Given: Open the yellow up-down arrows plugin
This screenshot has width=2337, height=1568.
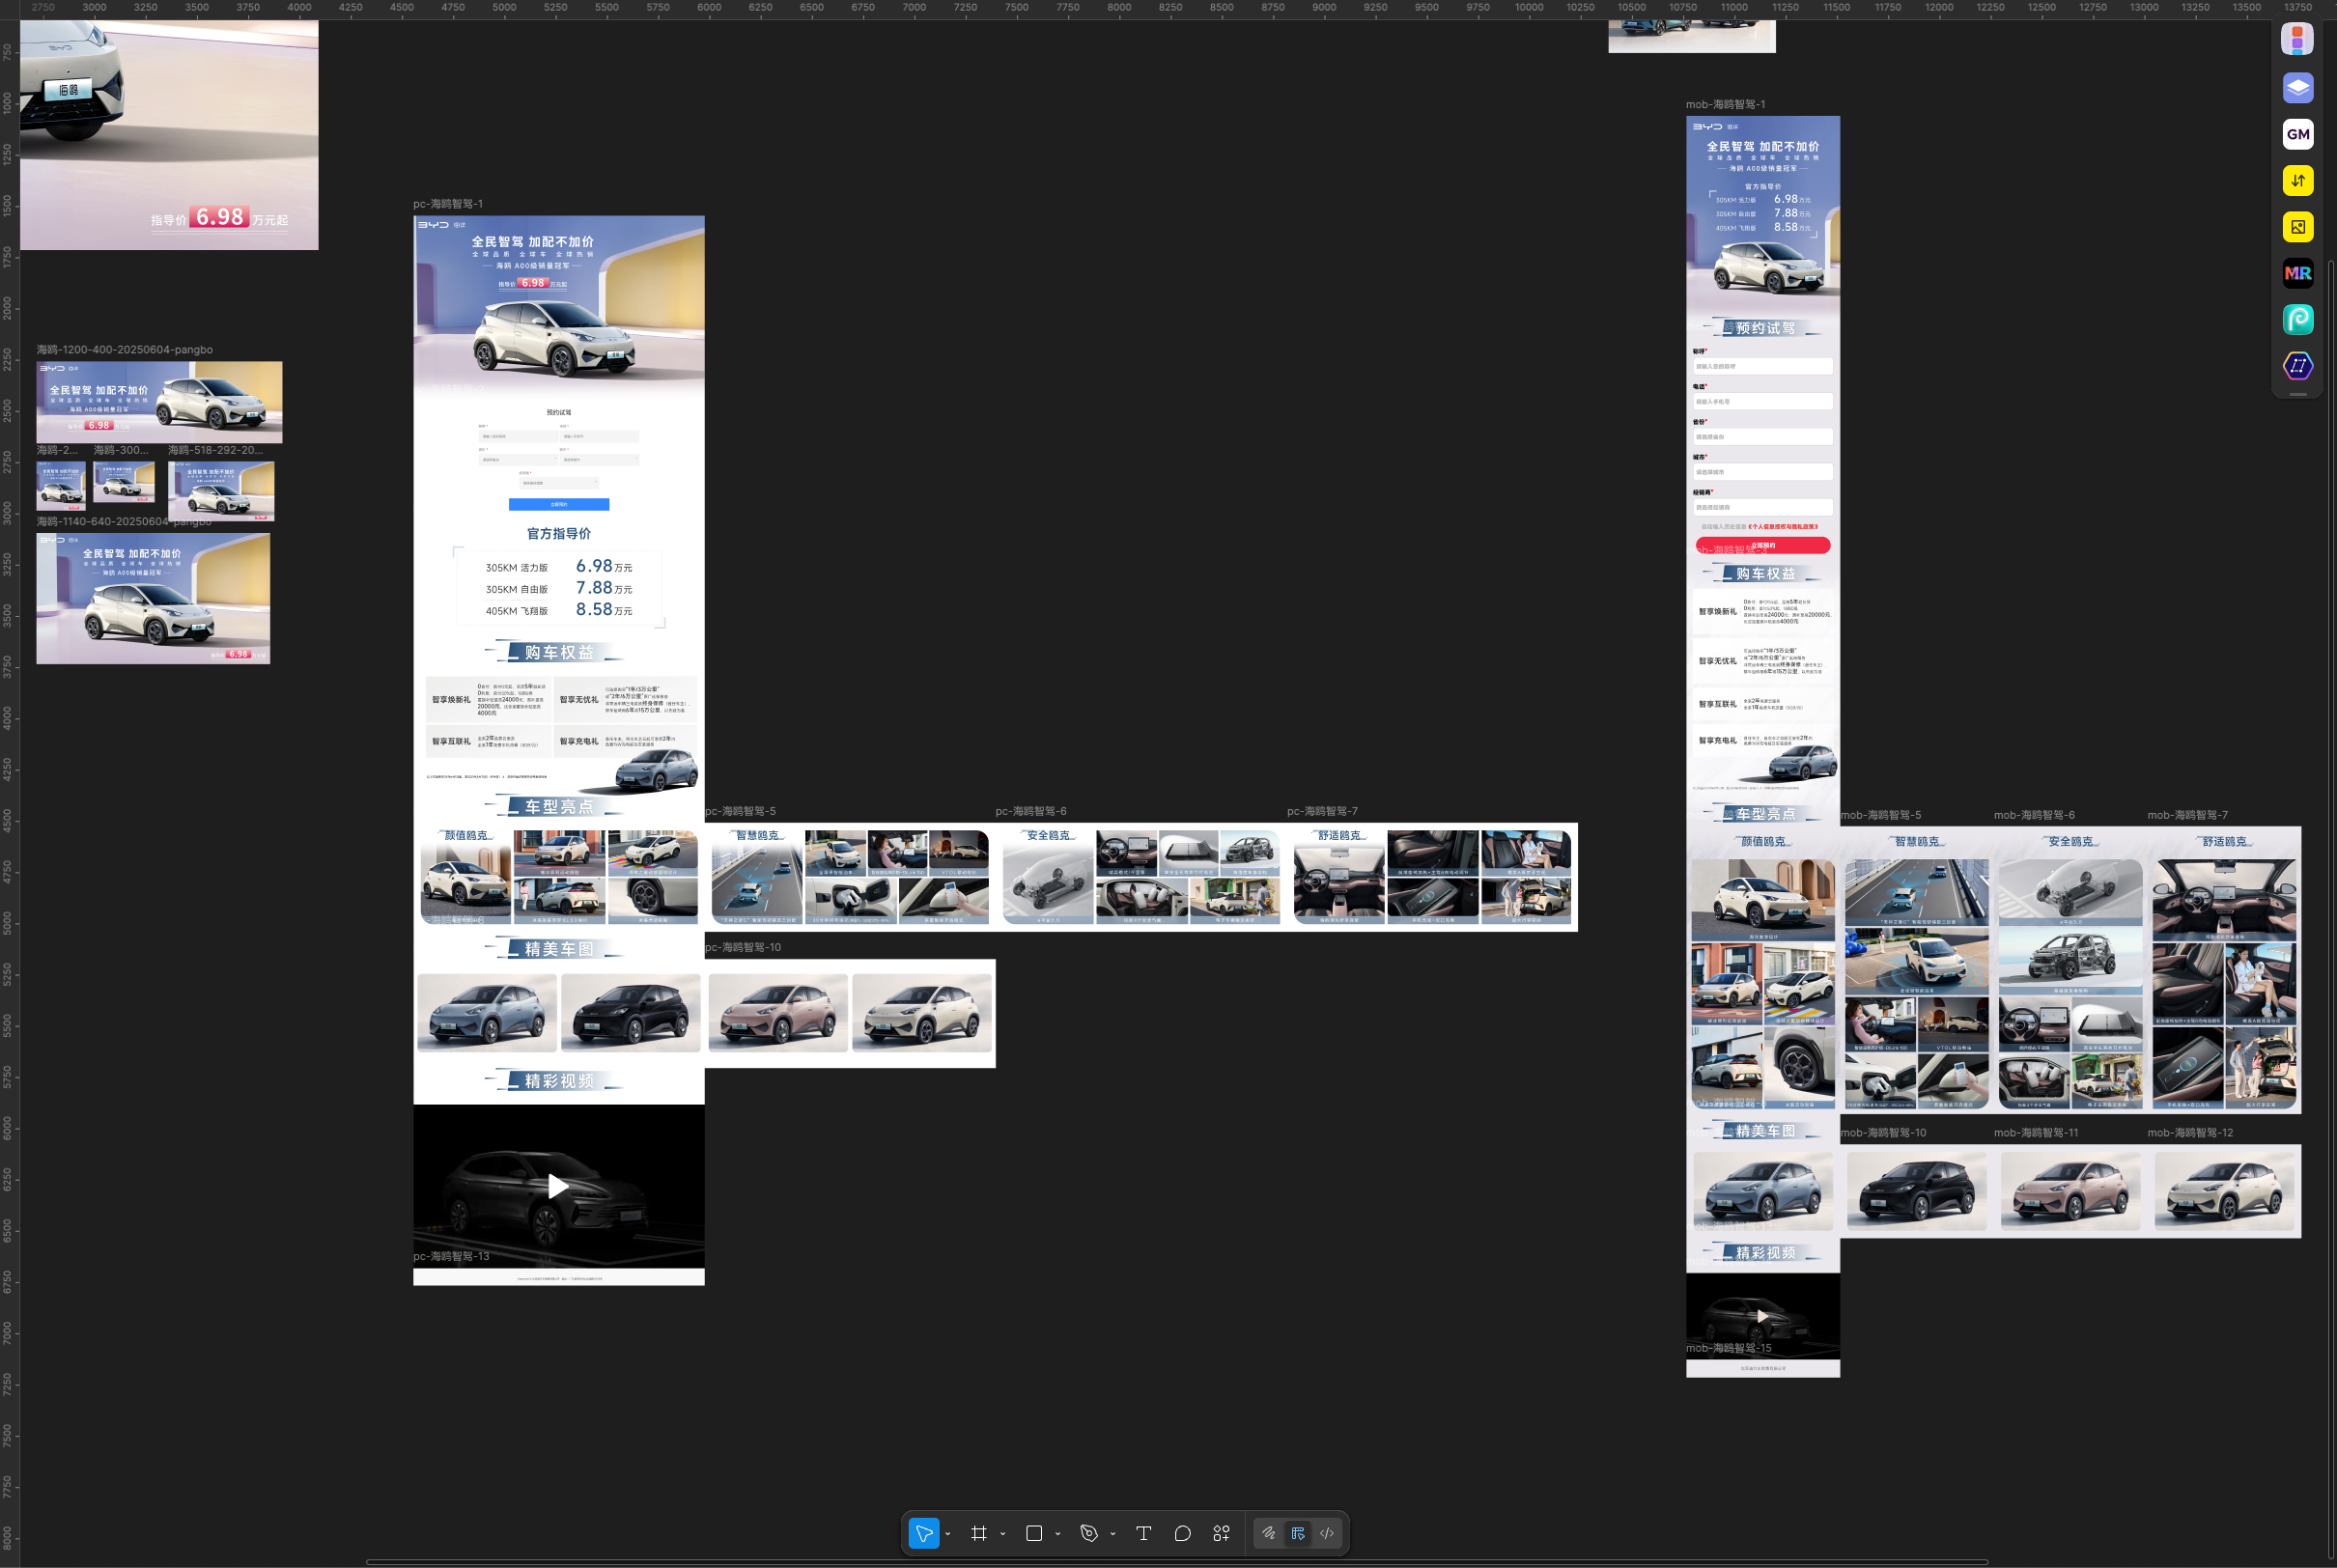Looking at the screenshot, I should [2297, 180].
